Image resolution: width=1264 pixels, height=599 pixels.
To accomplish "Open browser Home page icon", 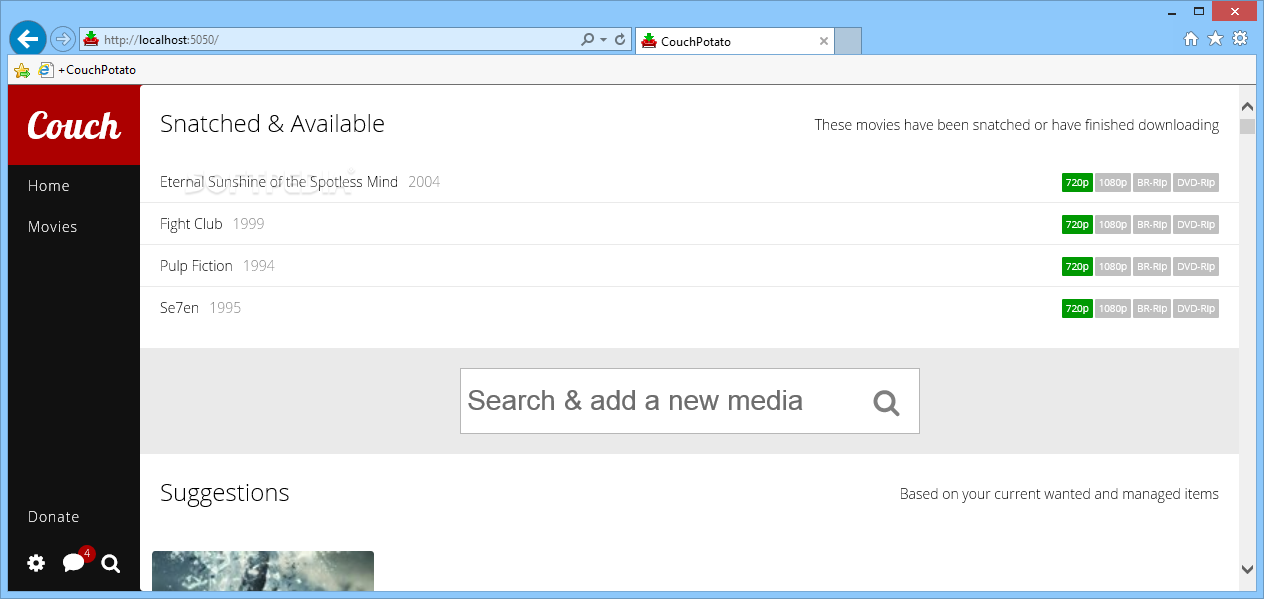I will 1190,39.
